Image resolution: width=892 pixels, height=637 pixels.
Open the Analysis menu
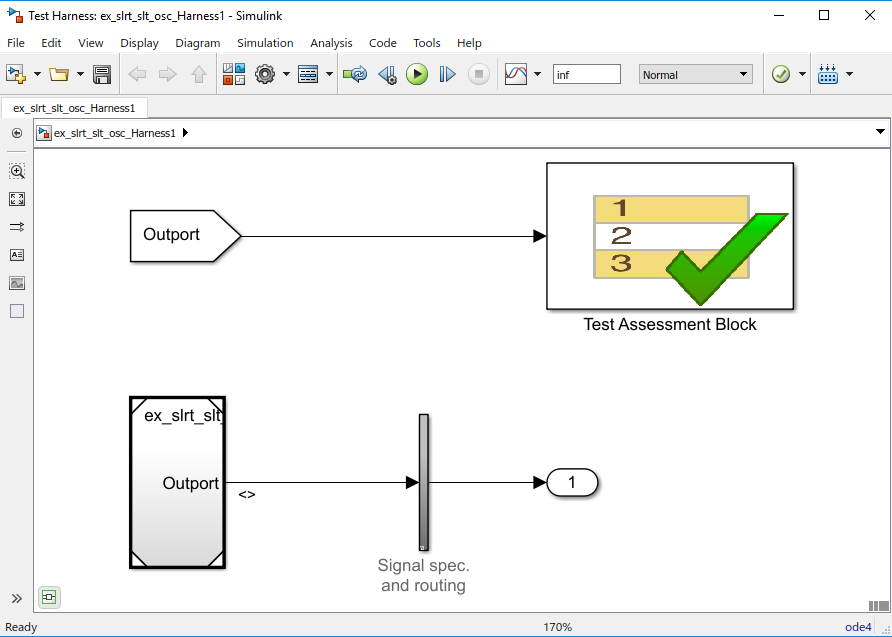331,43
